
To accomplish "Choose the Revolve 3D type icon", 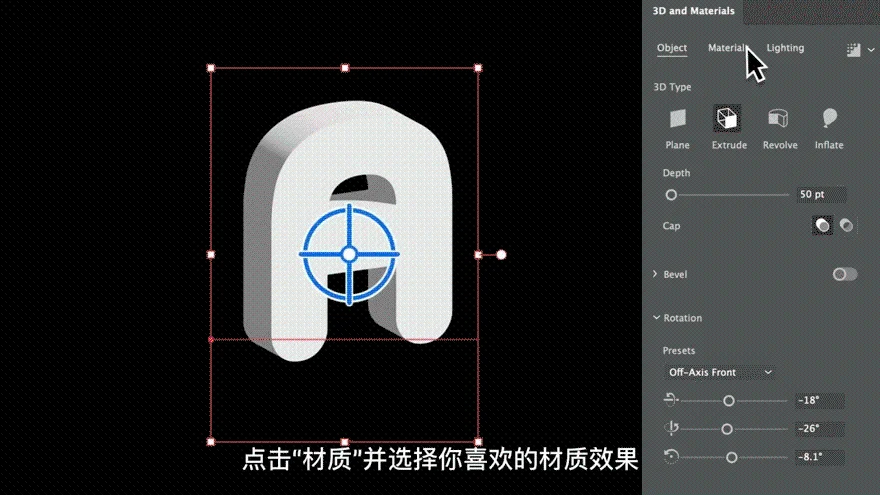I will [x=778, y=118].
